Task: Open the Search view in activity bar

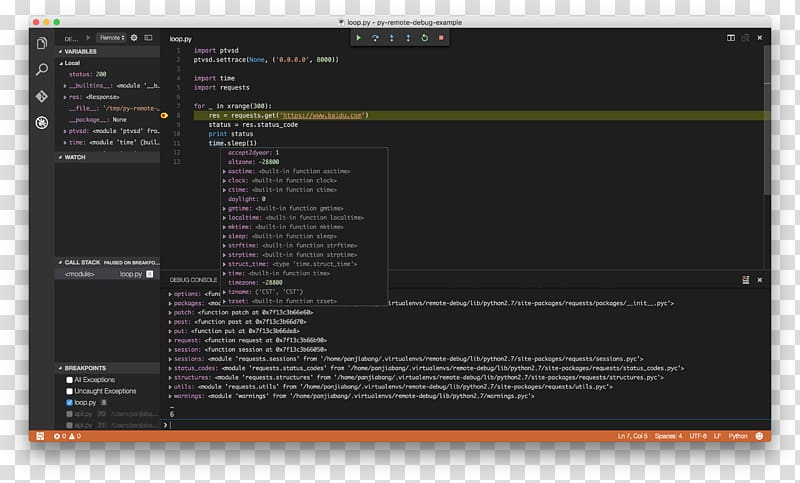Action: click(x=41, y=70)
